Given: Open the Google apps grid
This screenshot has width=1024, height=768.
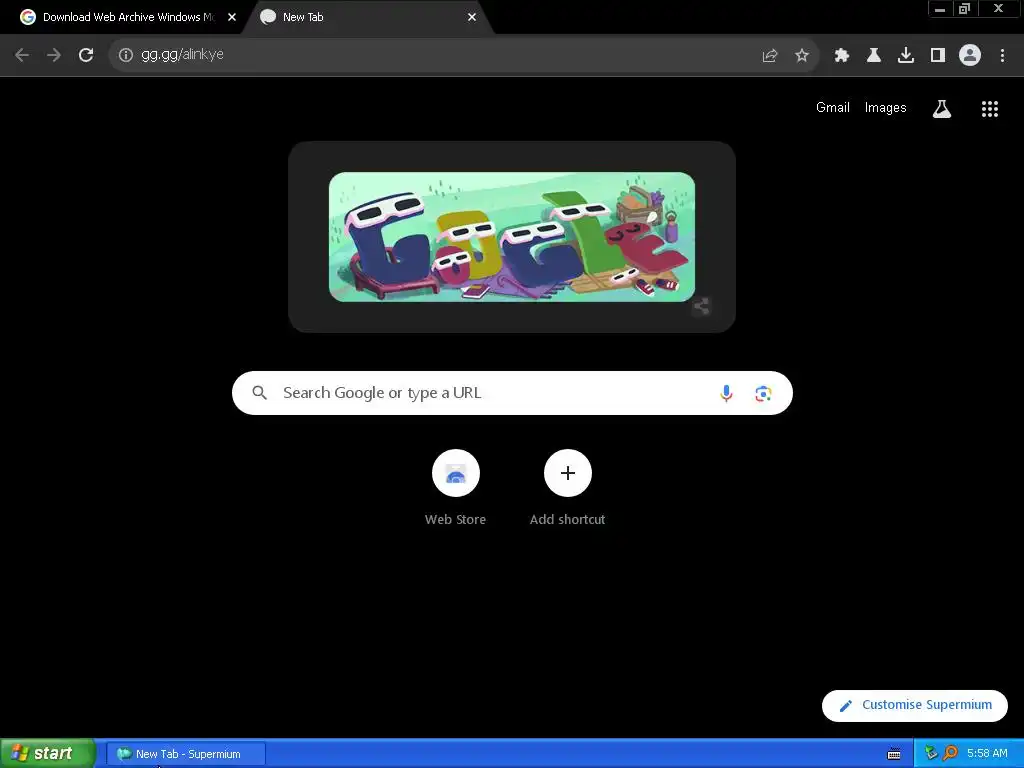Looking at the screenshot, I should (990, 108).
